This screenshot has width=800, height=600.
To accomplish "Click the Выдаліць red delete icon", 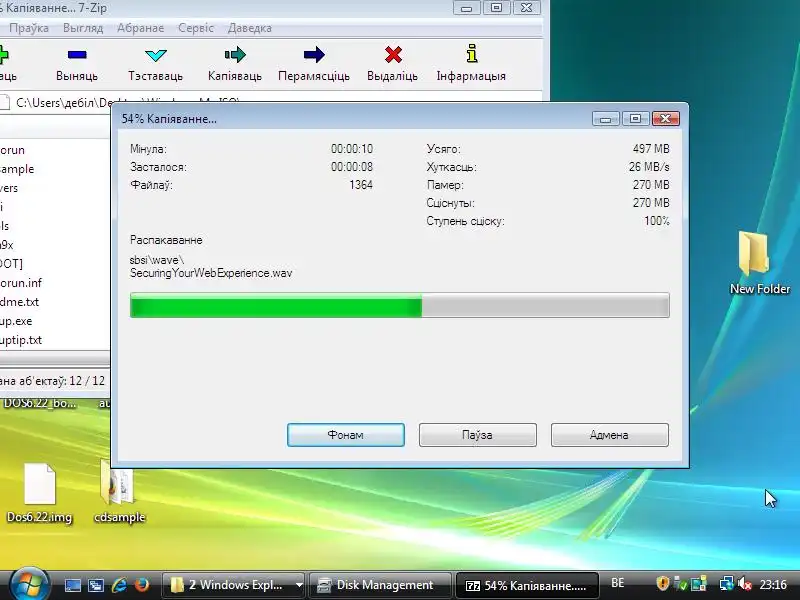I will tap(393, 55).
